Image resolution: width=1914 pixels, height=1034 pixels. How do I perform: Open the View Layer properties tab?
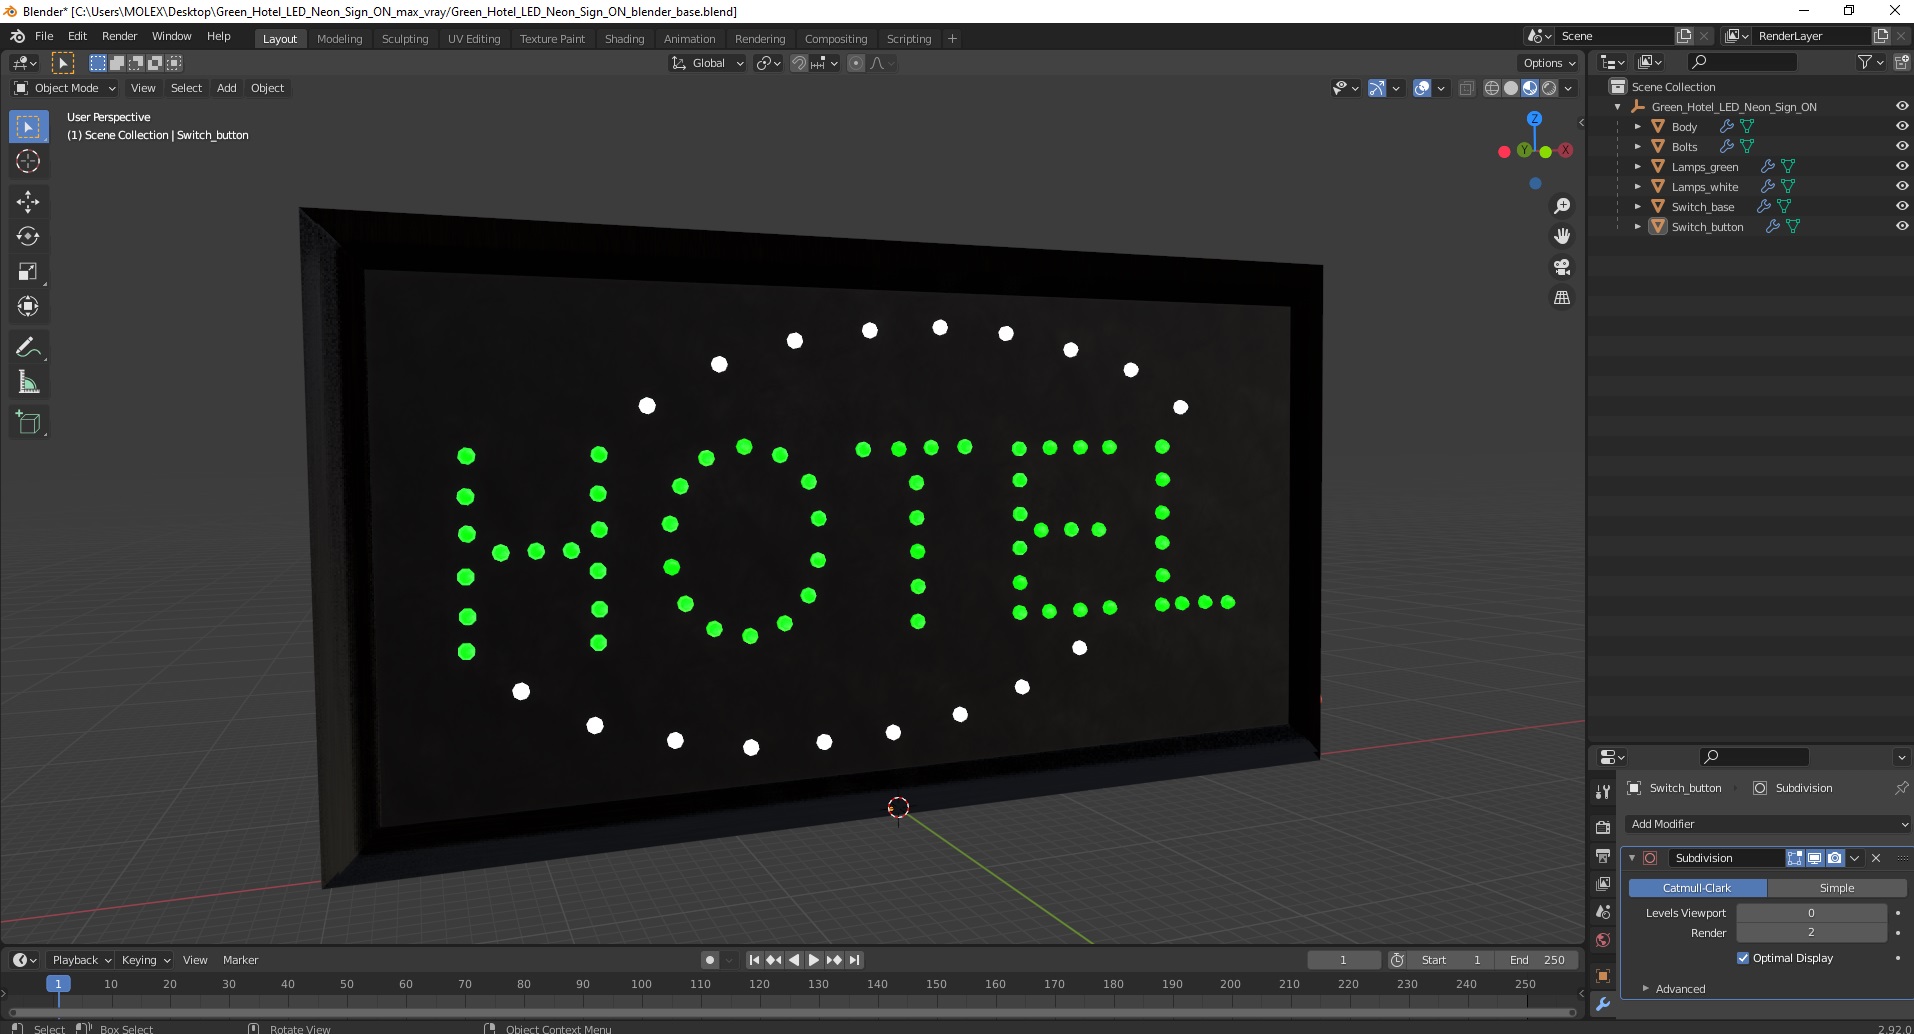click(x=1603, y=884)
